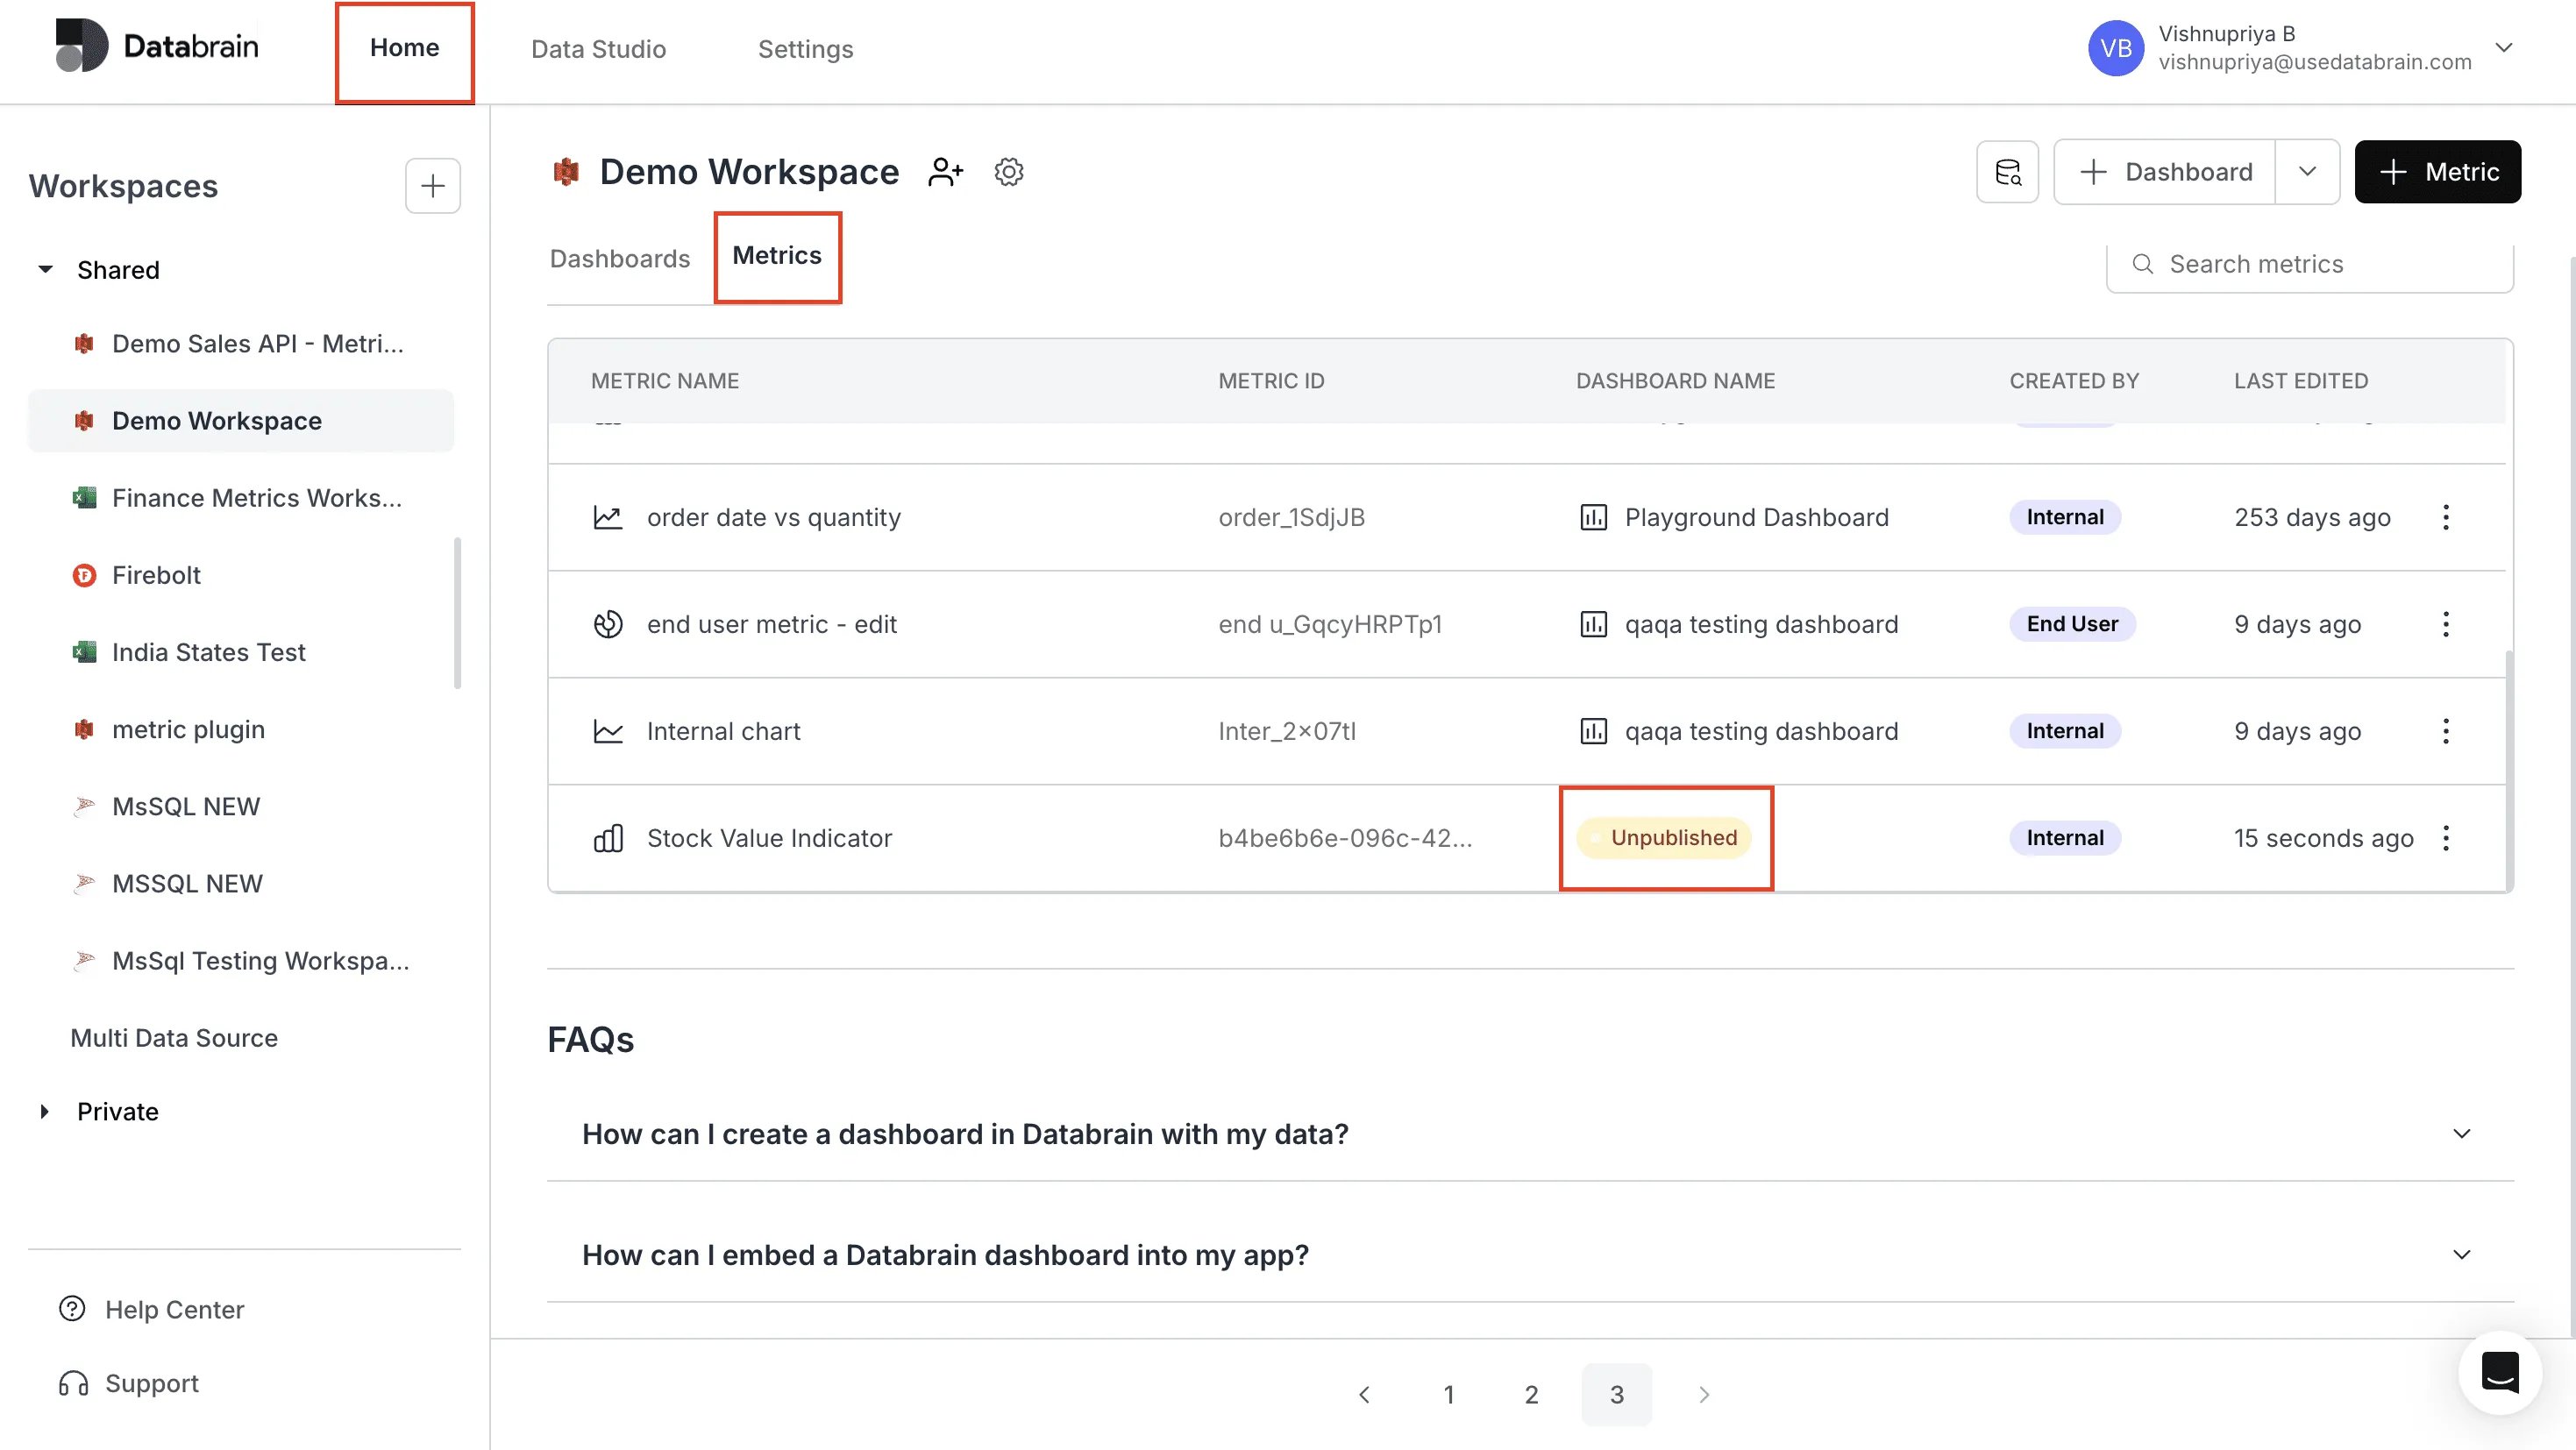Click line chart icon for order date metric

pyautogui.click(x=608, y=518)
